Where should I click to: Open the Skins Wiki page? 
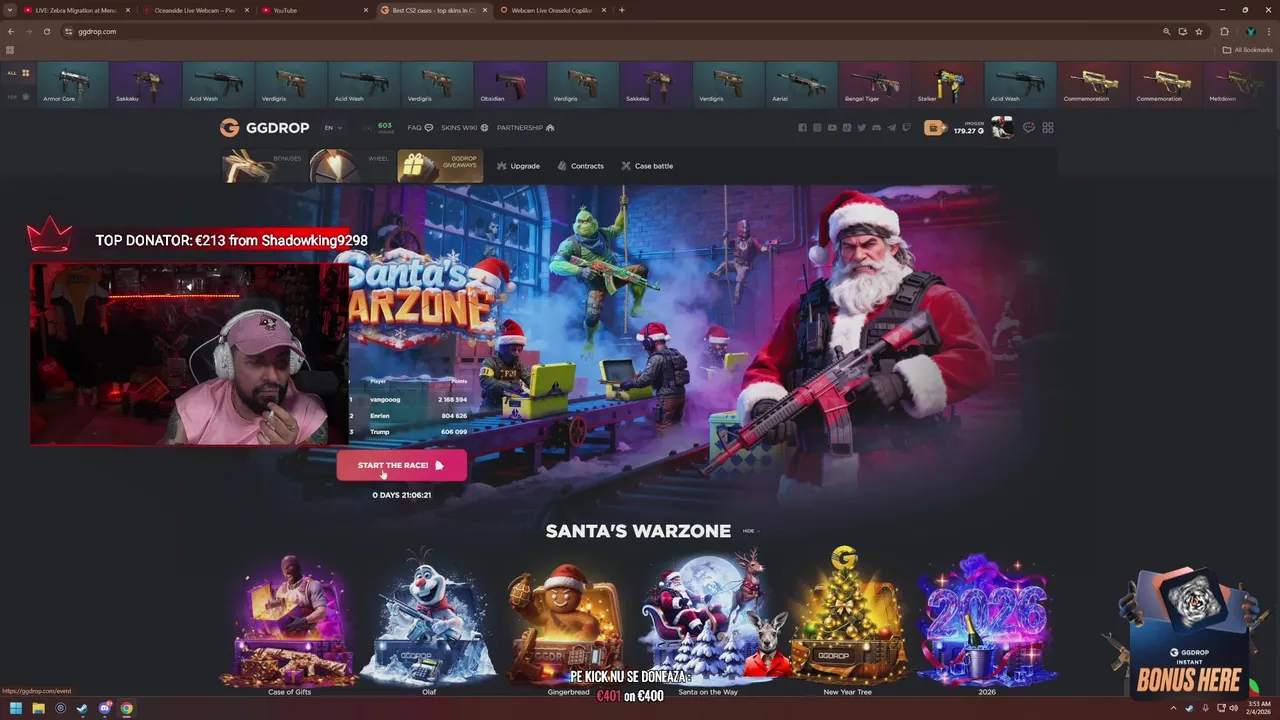[464, 128]
